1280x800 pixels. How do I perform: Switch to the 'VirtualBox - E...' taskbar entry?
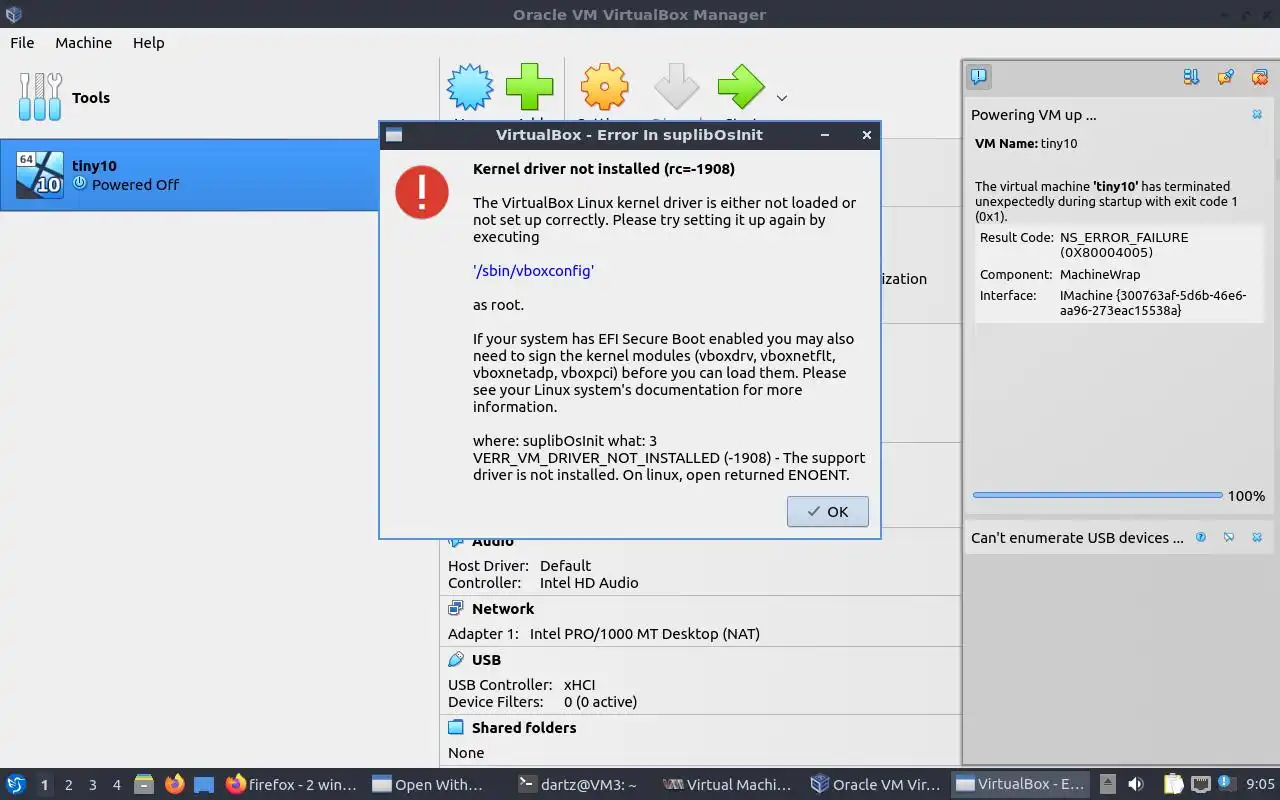point(1021,785)
